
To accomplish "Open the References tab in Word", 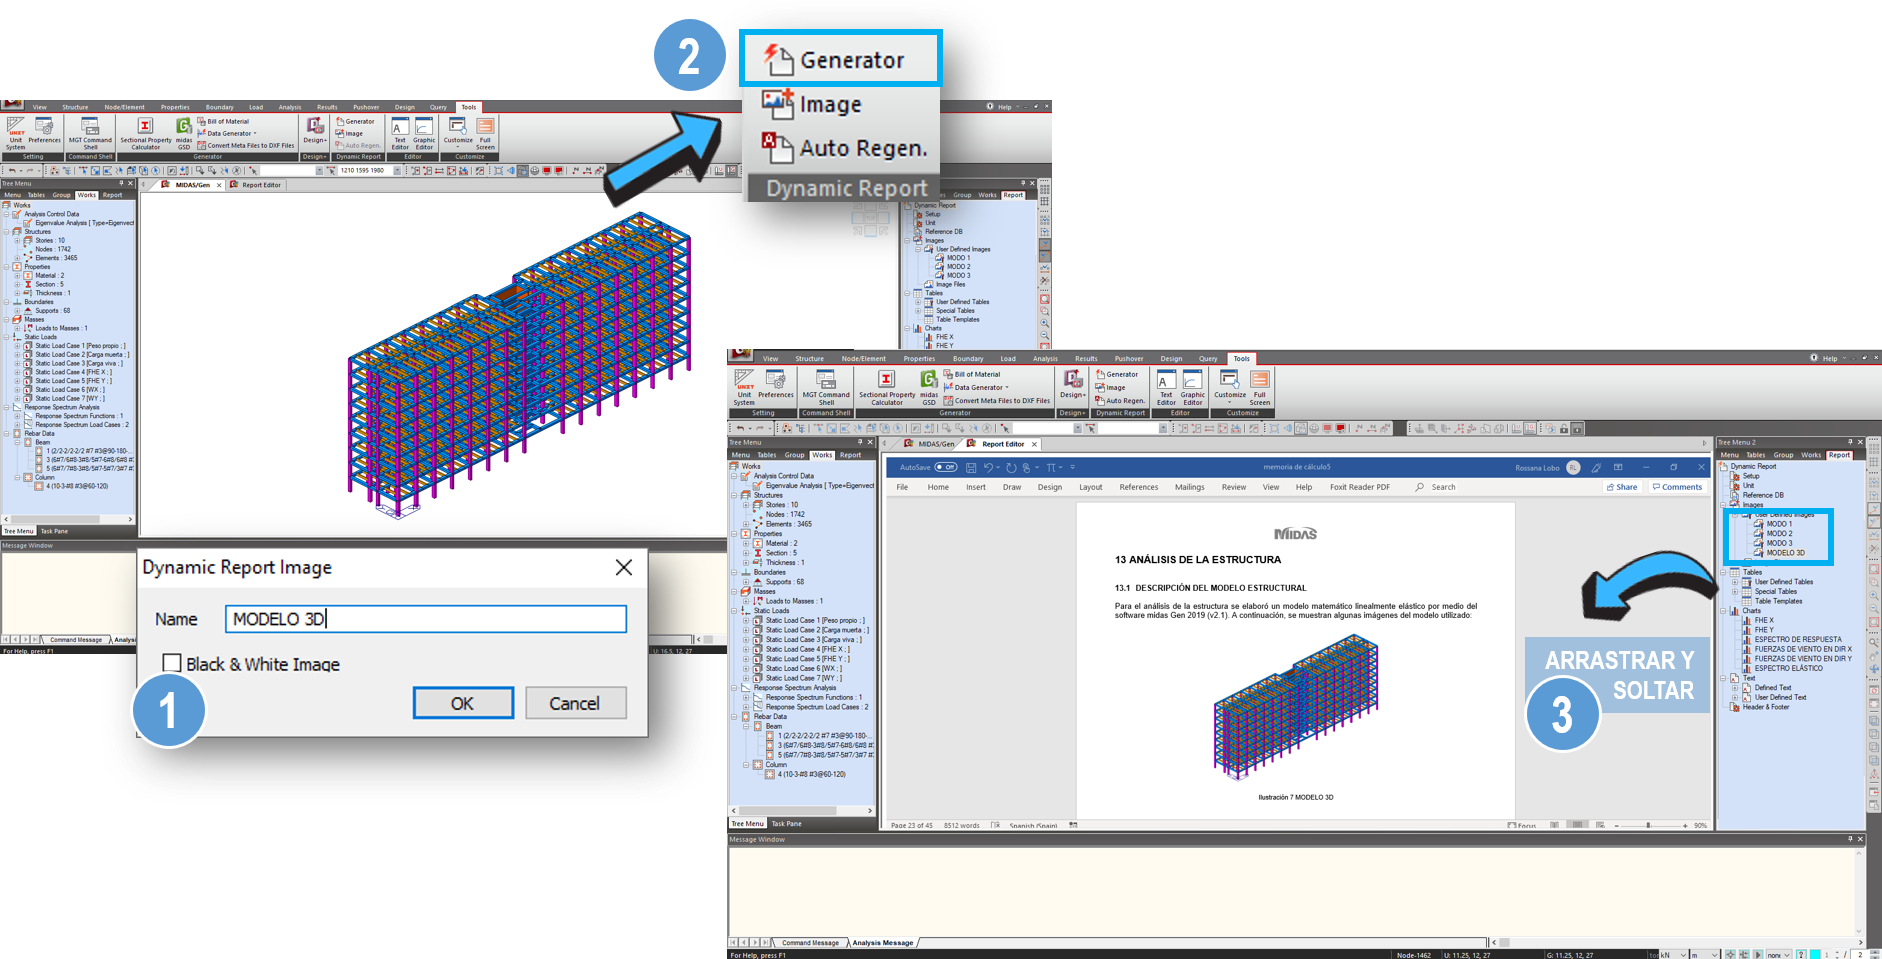I will coord(1139,487).
